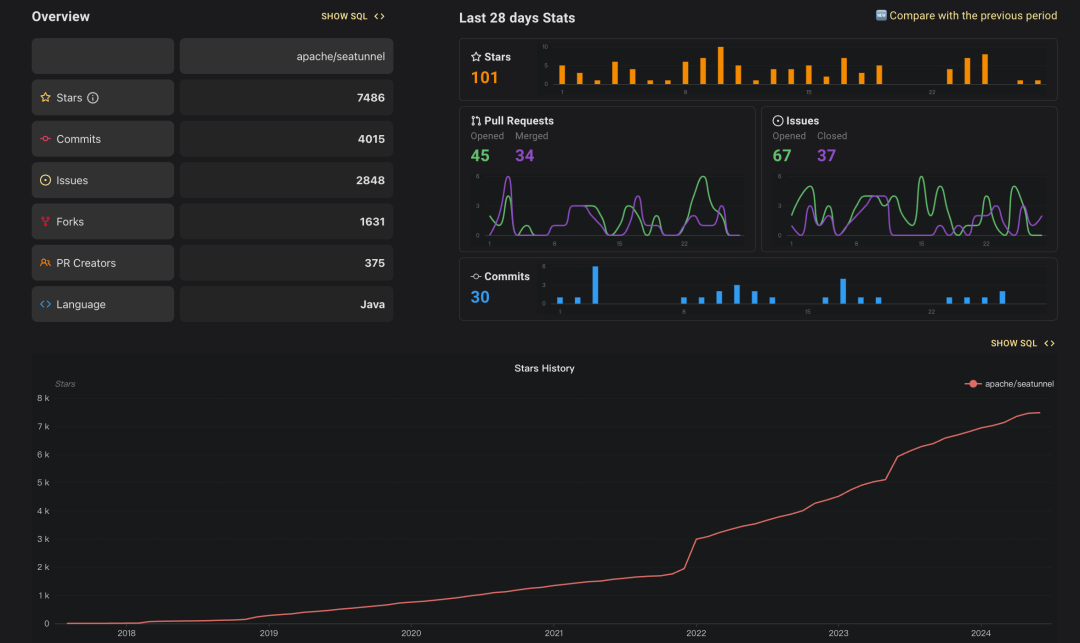Click the tallest blue bar in Commits chart
The image size is (1080, 643).
click(x=595, y=285)
